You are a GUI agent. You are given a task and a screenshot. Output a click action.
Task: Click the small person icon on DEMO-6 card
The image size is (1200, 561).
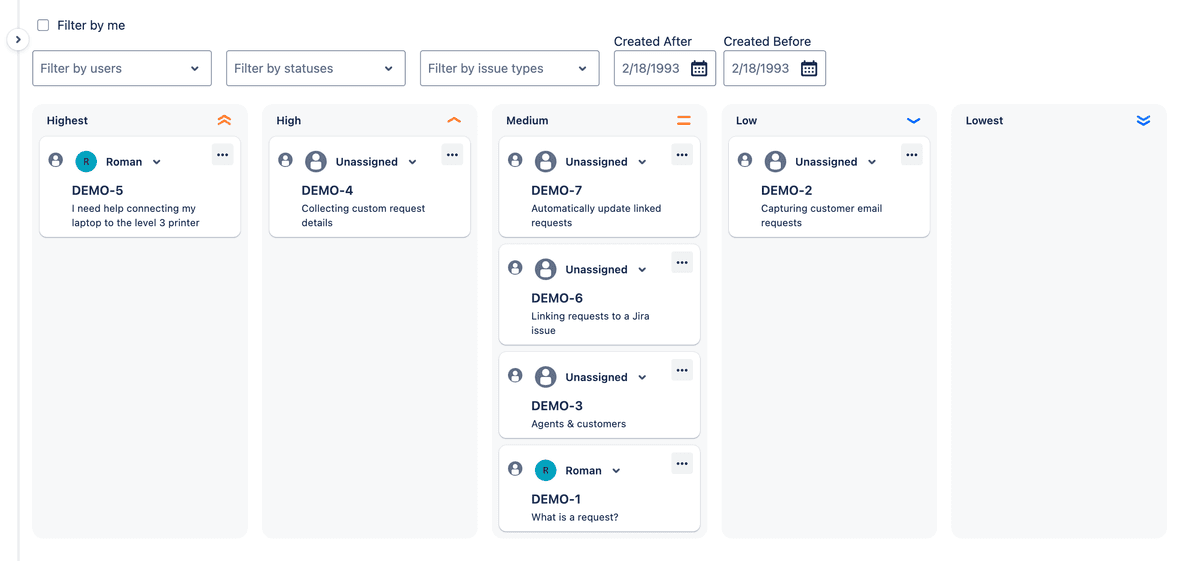coord(516,268)
